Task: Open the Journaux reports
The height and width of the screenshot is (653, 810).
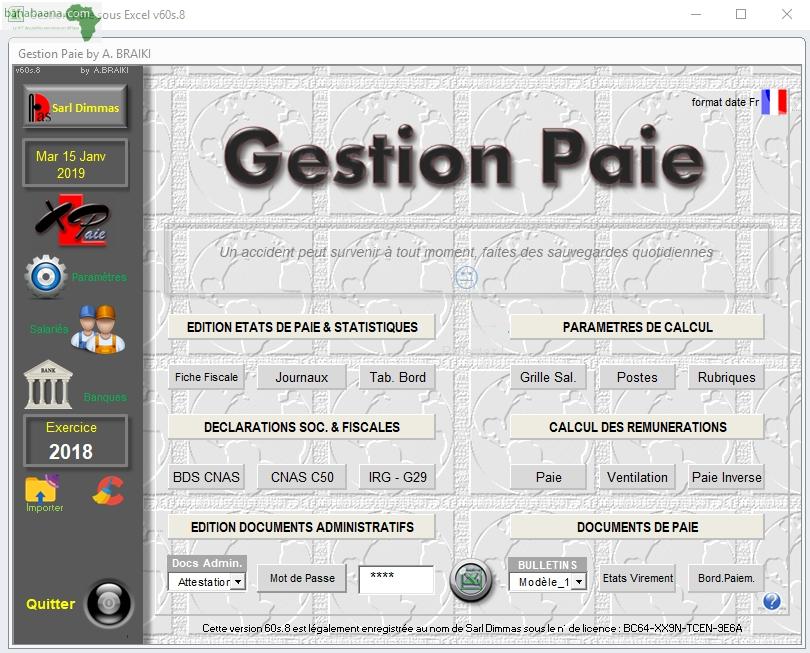Action: 302,377
